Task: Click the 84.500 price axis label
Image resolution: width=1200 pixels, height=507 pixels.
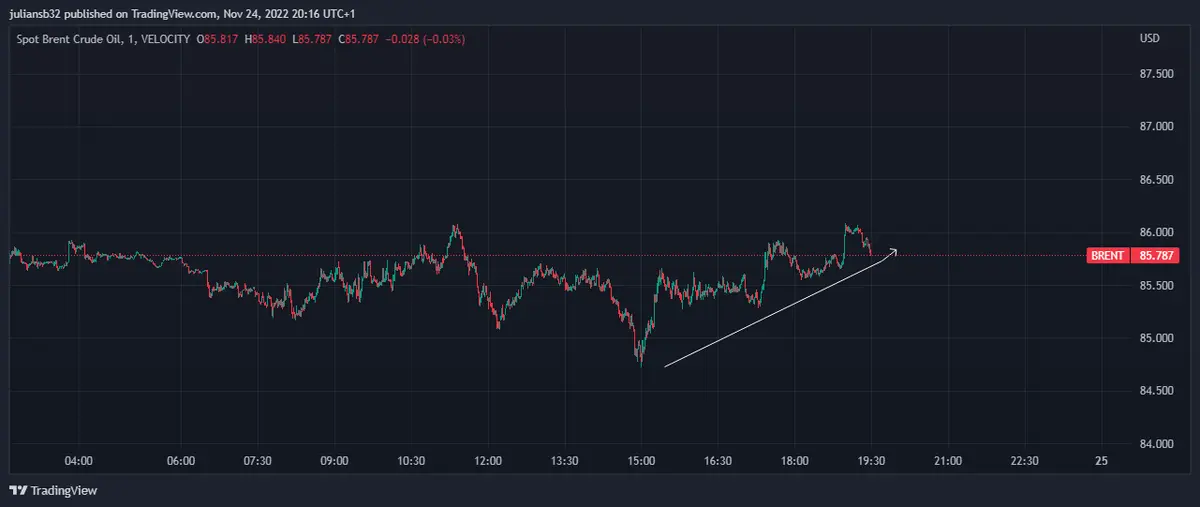Action: (1156, 390)
